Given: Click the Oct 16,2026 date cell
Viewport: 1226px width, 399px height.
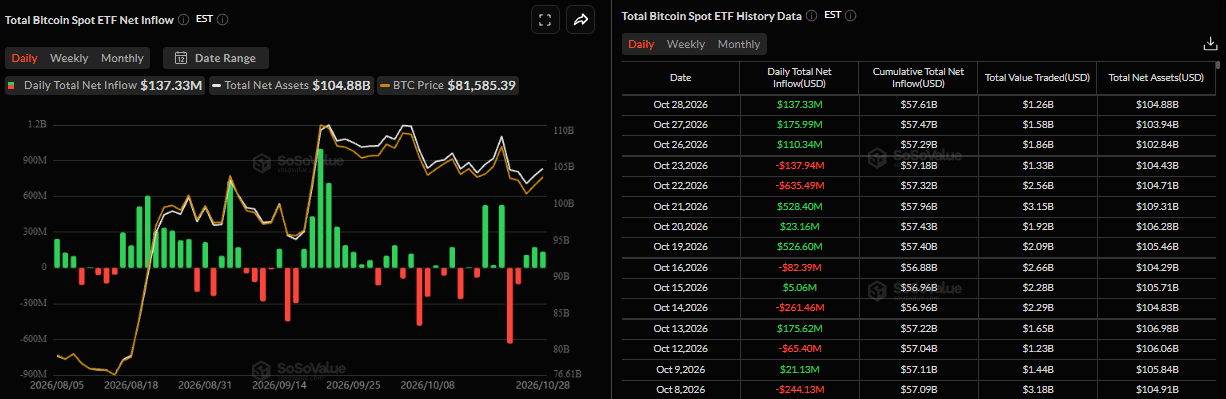Looking at the screenshot, I should pyautogui.click(x=680, y=267).
